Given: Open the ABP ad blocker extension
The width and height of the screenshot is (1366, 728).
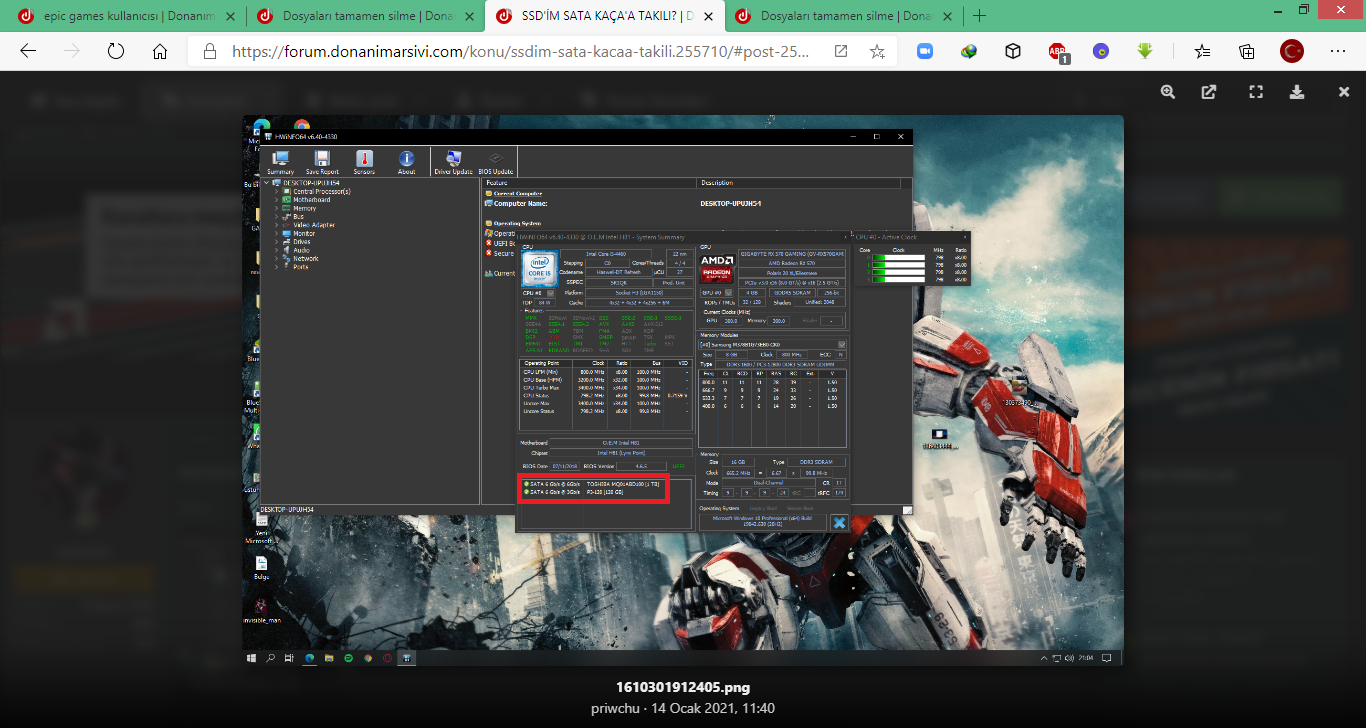Looking at the screenshot, I should point(1058,52).
